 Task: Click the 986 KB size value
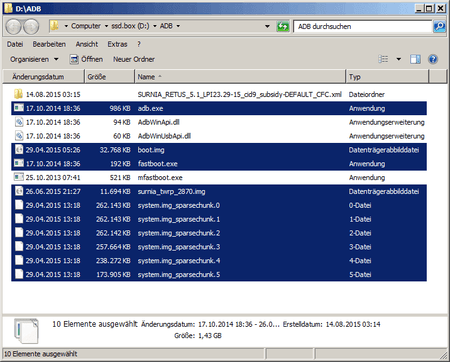pos(120,108)
